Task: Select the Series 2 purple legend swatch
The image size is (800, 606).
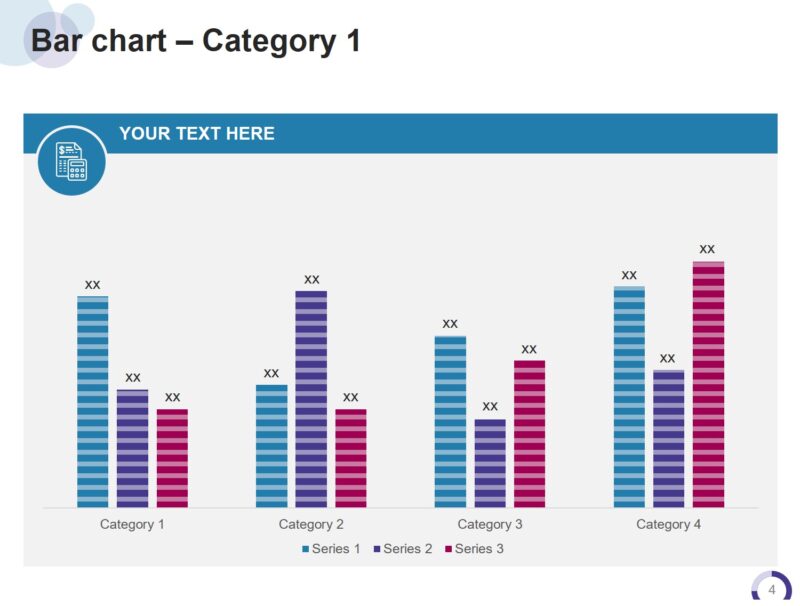Action: click(x=377, y=549)
